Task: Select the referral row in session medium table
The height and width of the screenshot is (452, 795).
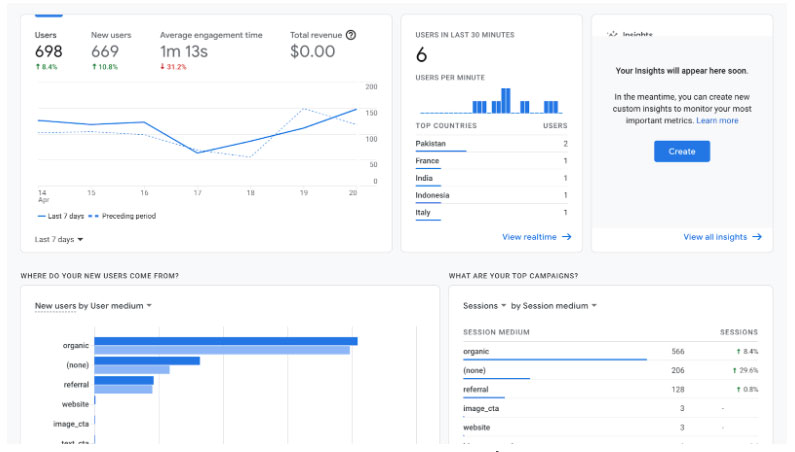Action: coord(610,390)
